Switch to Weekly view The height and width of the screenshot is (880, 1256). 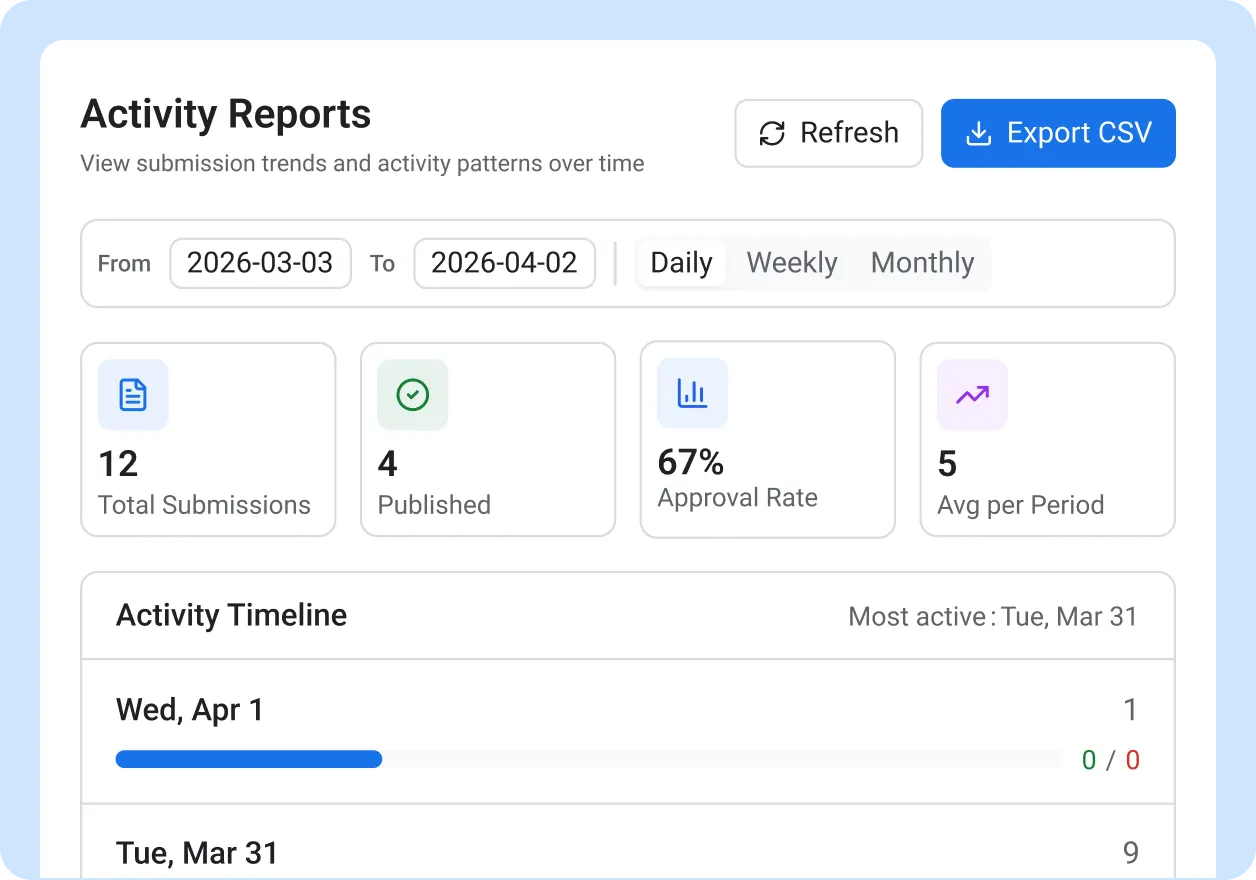point(791,263)
